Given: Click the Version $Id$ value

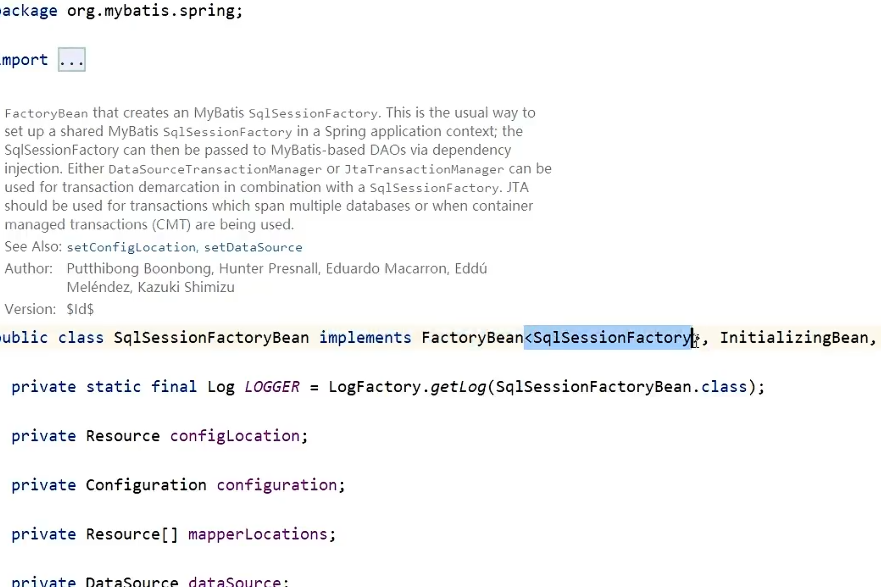Looking at the screenshot, I should (80, 309).
